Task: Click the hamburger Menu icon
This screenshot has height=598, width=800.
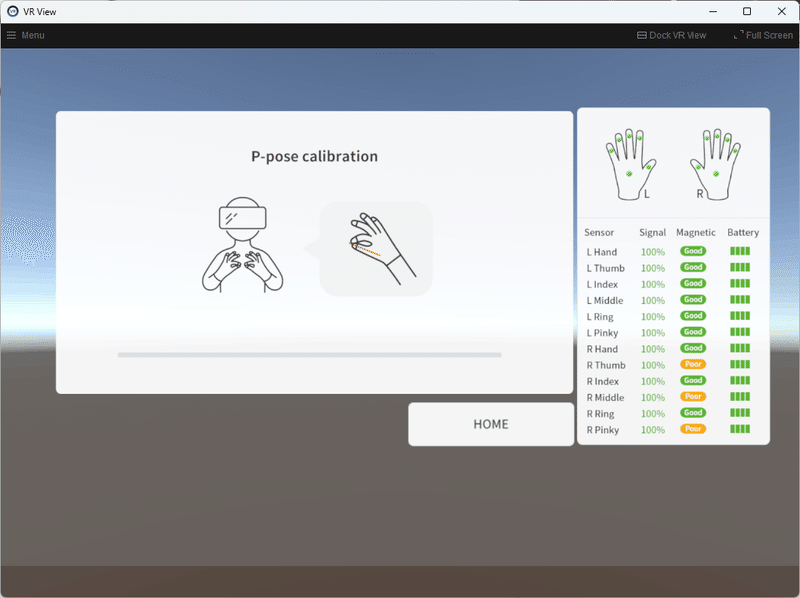Action: point(13,35)
